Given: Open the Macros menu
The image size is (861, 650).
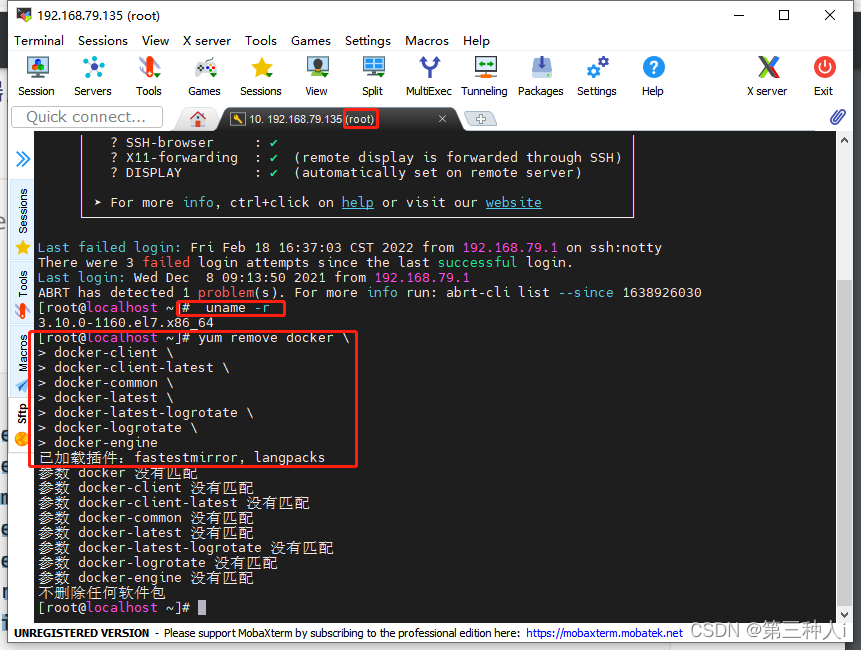Looking at the screenshot, I should point(427,41).
